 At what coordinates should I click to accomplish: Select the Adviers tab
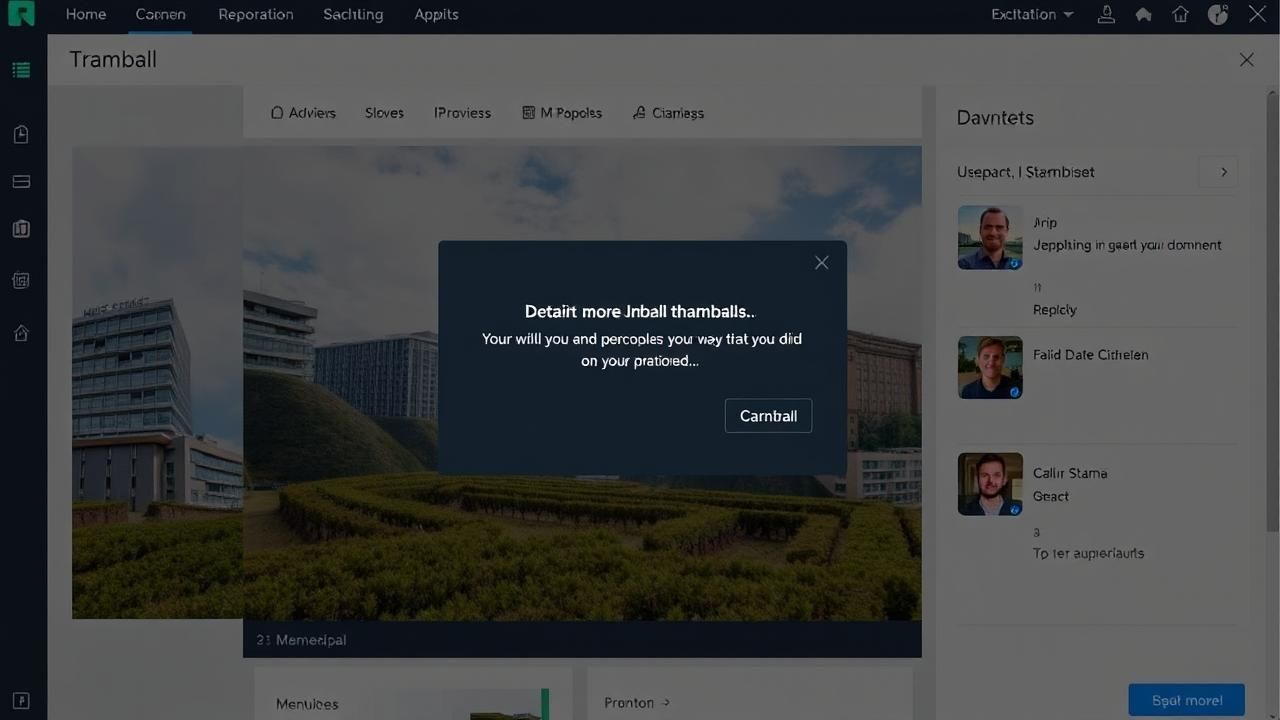[x=303, y=113]
